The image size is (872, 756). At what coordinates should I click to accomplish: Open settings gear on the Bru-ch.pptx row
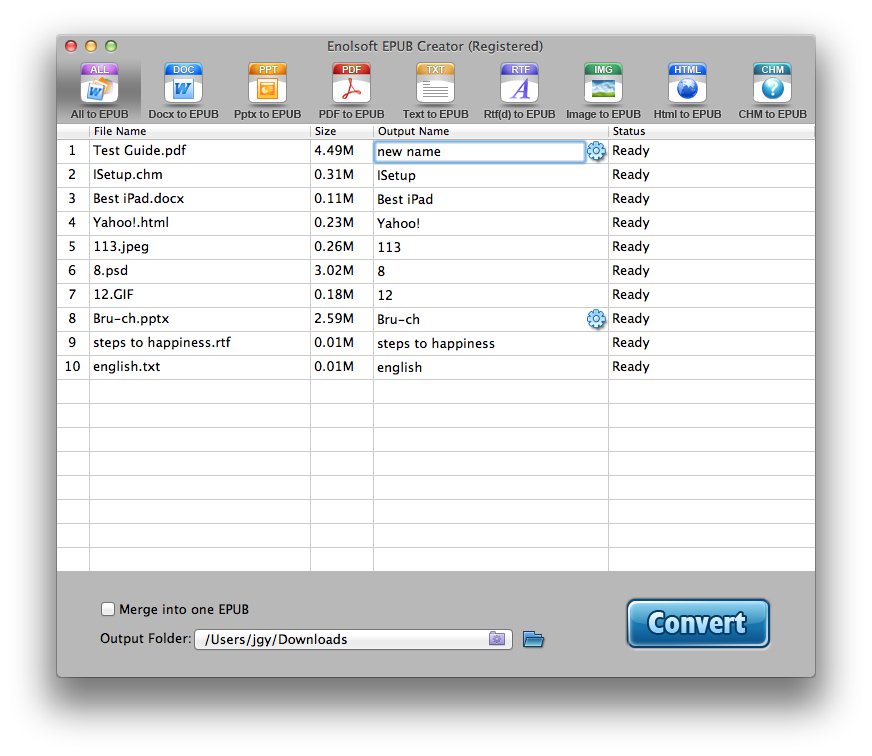[x=597, y=319]
